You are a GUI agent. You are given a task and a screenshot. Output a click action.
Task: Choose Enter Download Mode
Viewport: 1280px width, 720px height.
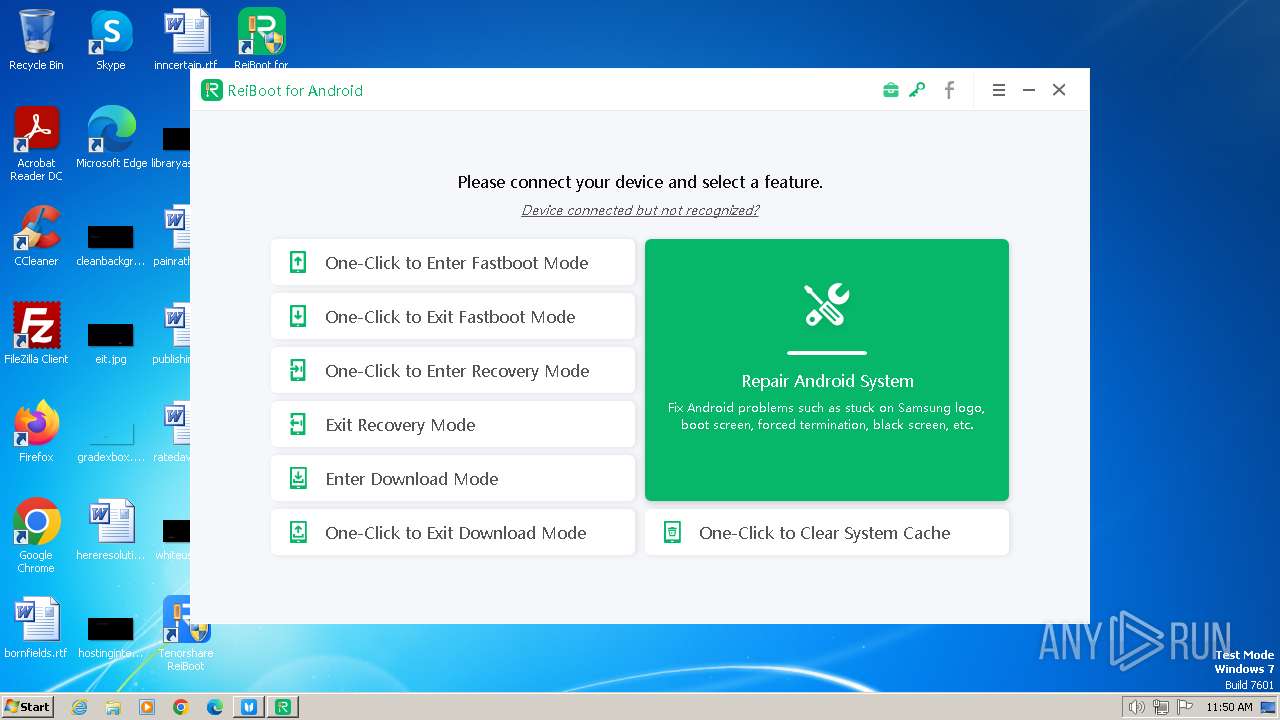tap(453, 478)
